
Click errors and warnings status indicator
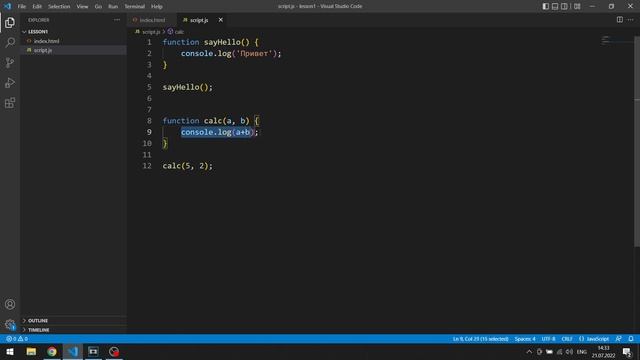(17, 339)
